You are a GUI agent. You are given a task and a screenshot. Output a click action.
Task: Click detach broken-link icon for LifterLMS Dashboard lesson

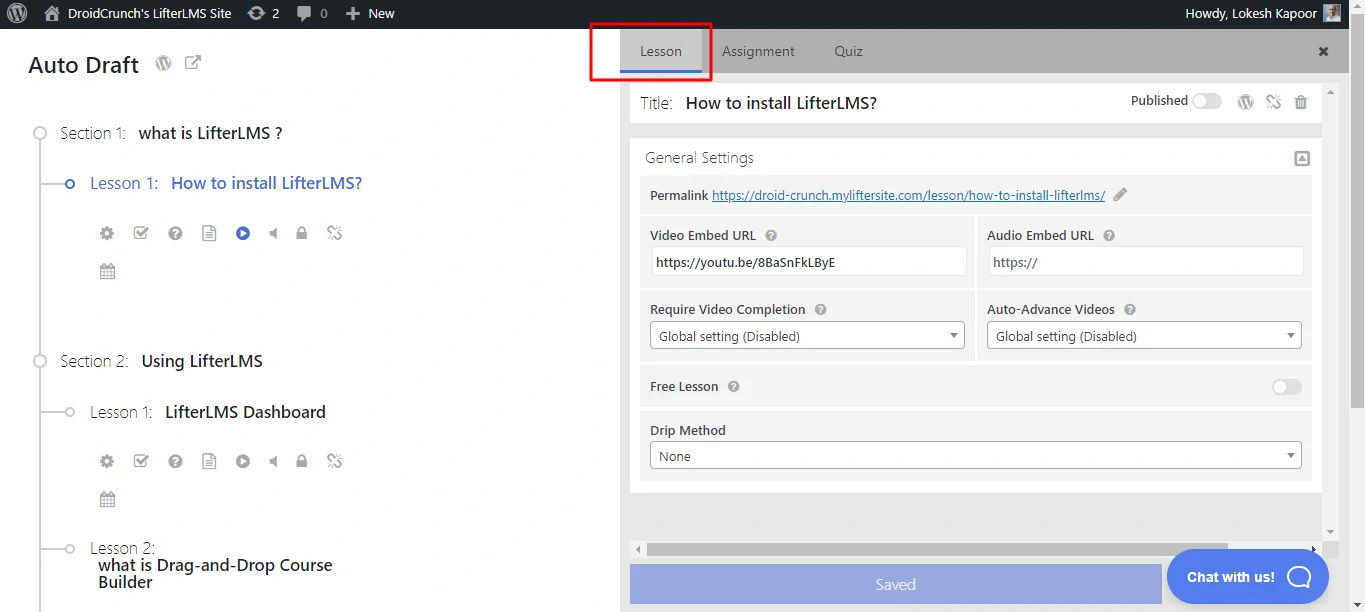click(335, 461)
